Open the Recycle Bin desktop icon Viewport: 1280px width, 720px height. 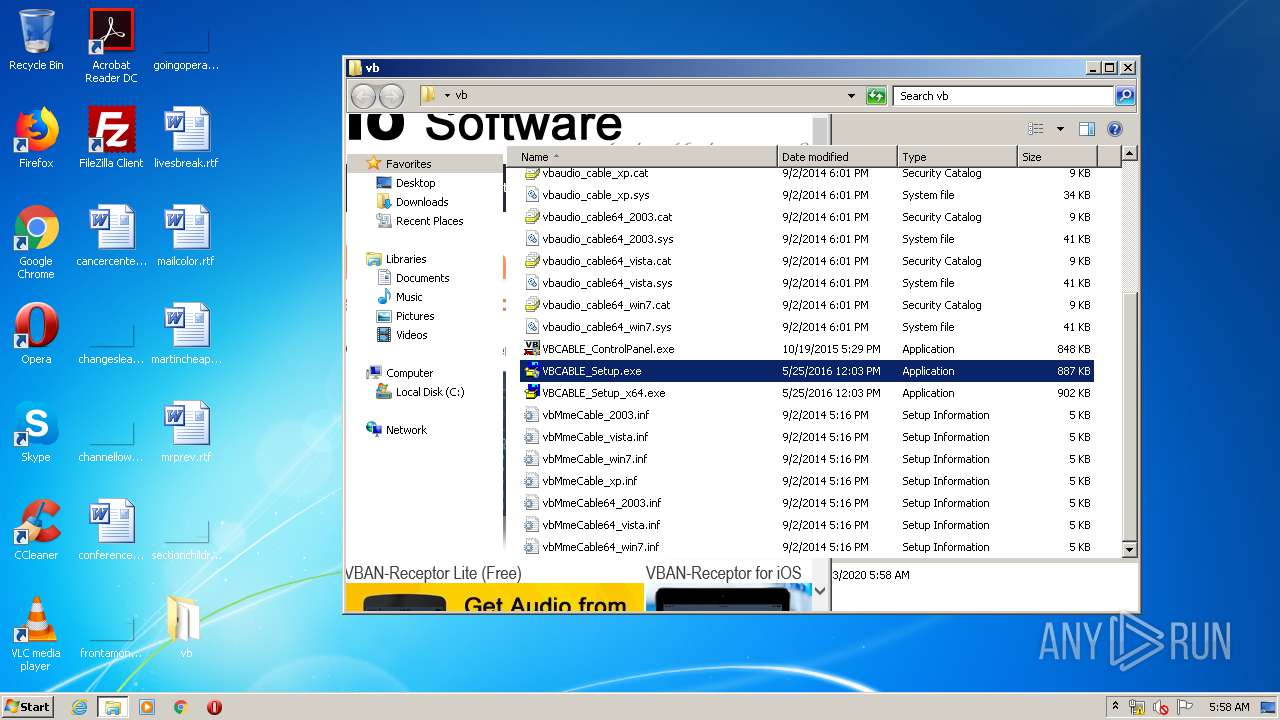coord(36,40)
